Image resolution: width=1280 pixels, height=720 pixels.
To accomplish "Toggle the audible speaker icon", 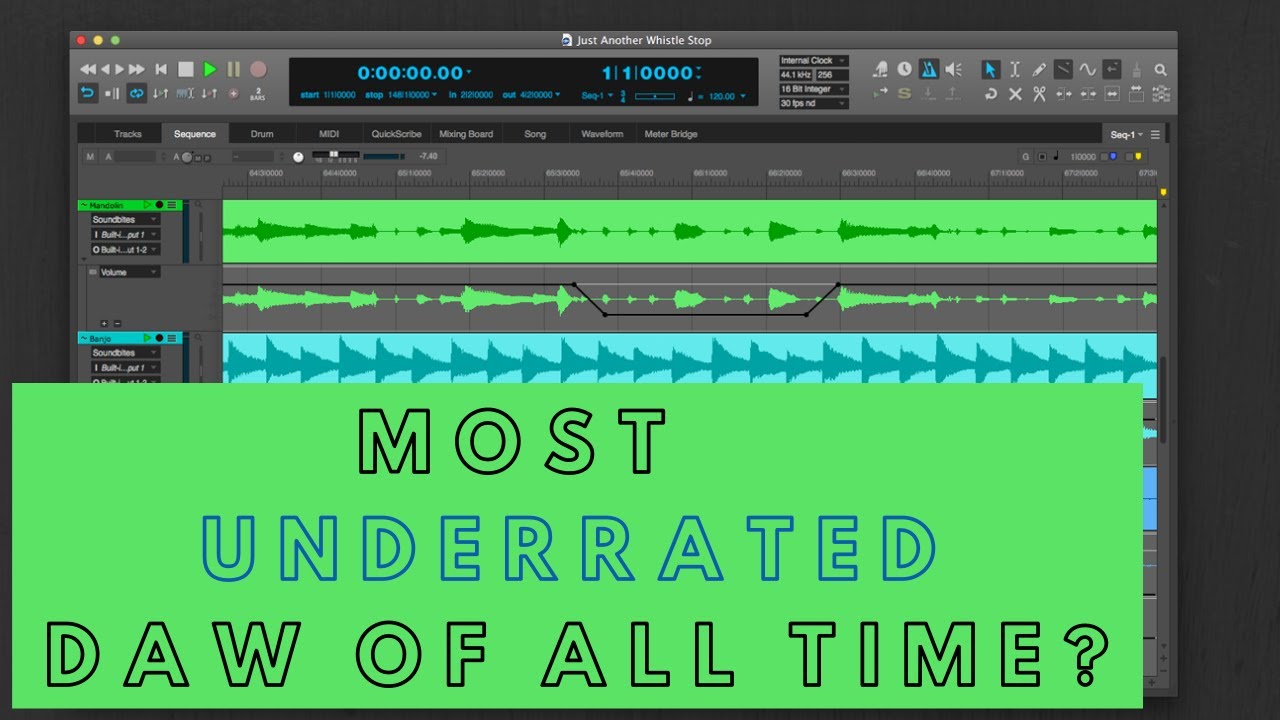I will coord(953,69).
